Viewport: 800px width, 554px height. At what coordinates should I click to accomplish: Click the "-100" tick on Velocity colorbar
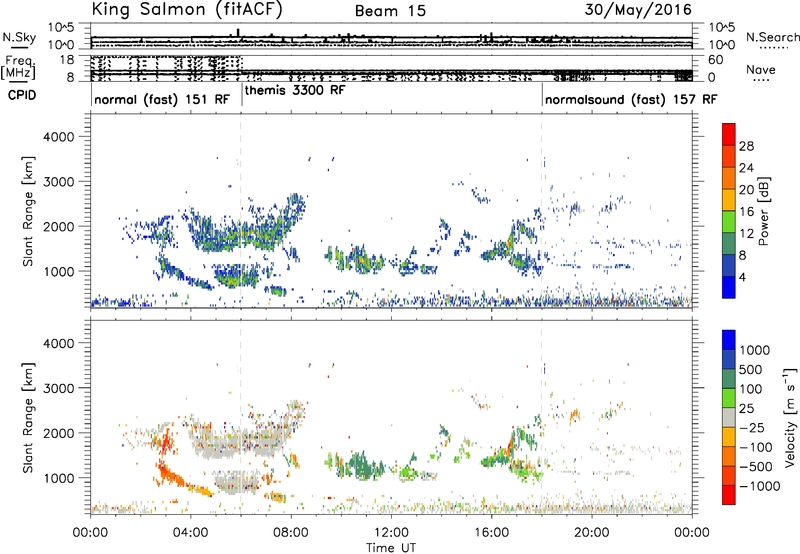756,447
